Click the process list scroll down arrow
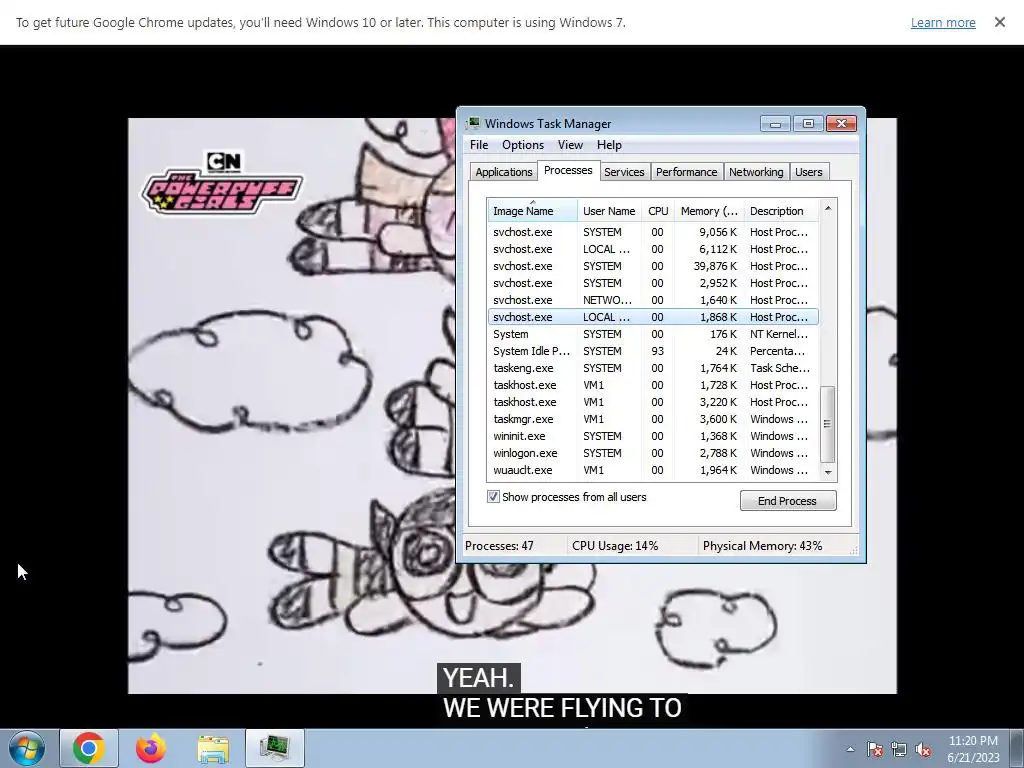This screenshot has height=768, width=1024. click(x=828, y=472)
